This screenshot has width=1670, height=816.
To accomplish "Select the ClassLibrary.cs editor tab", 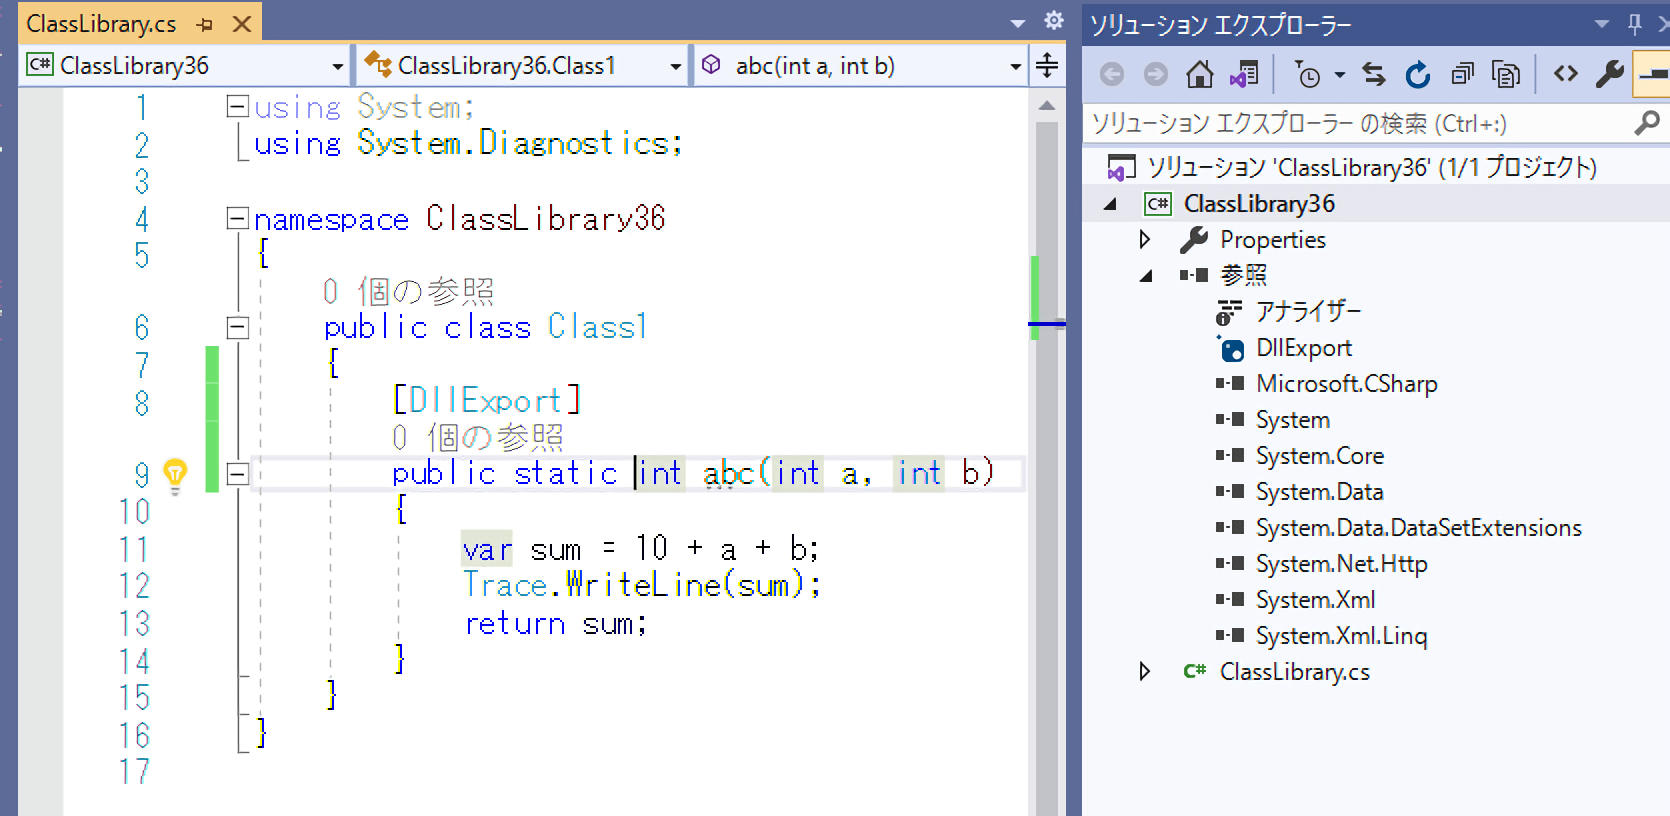I will point(102,24).
